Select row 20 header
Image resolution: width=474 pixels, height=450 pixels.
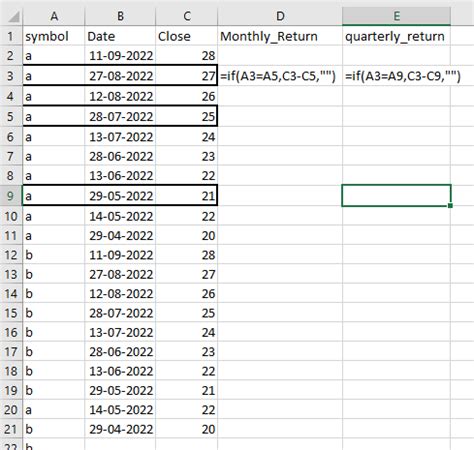click(11, 410)
